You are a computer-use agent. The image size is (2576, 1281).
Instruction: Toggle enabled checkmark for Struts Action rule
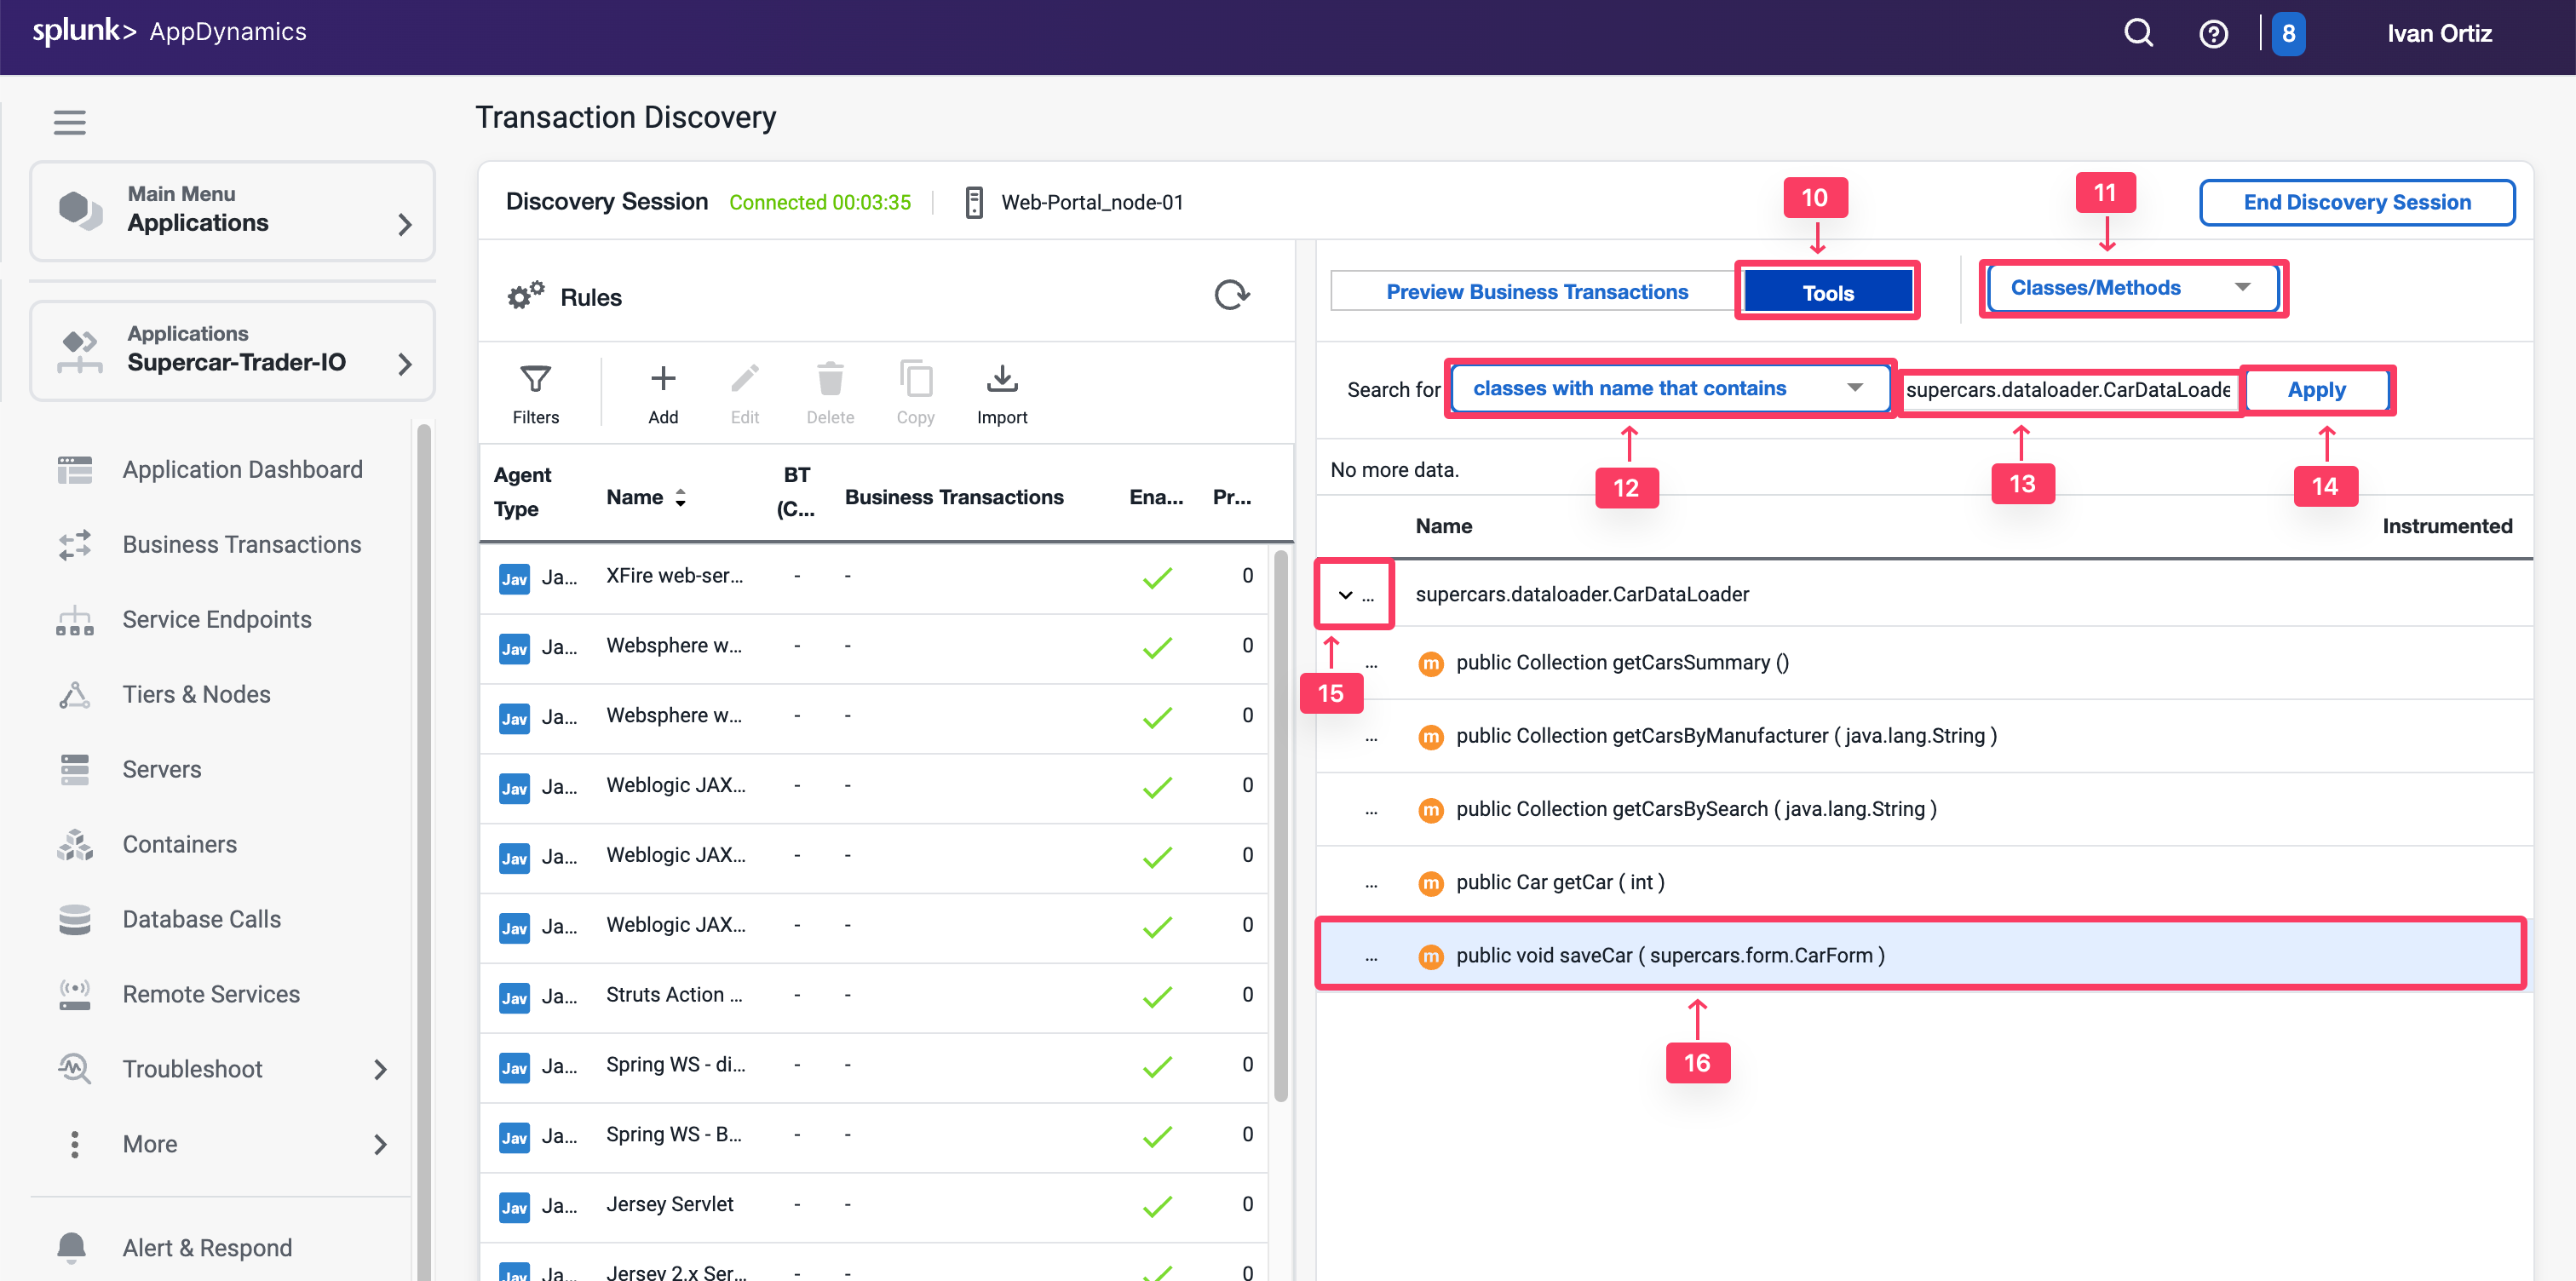pyautogui.click(x=1157, y=996)
